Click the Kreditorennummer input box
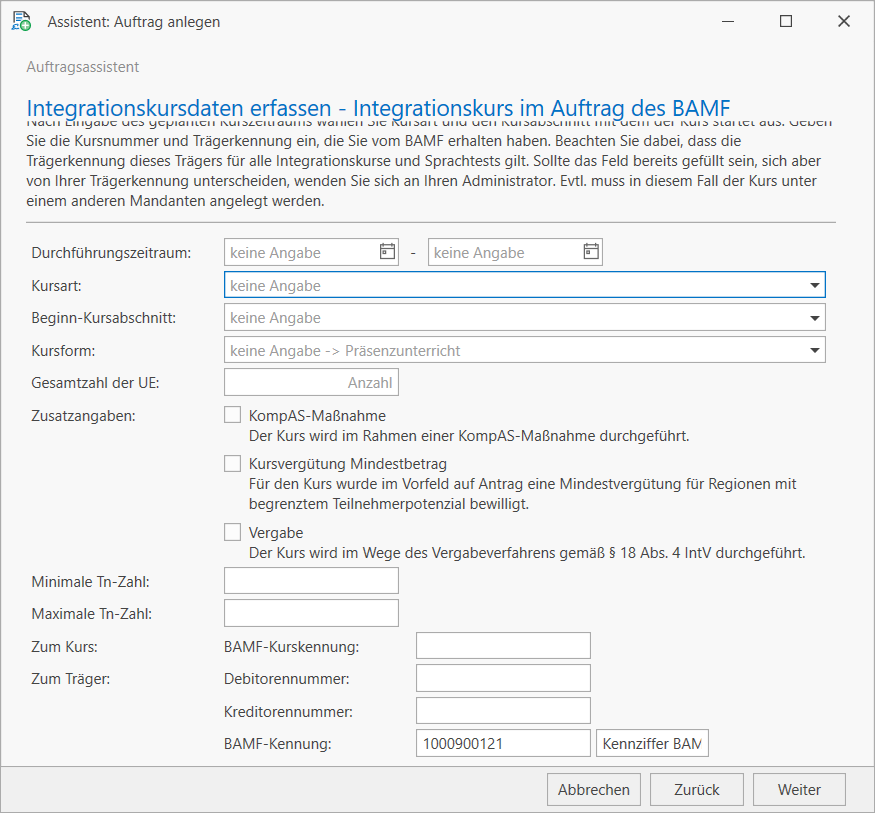The image size is (875, 813). [503, 710]
